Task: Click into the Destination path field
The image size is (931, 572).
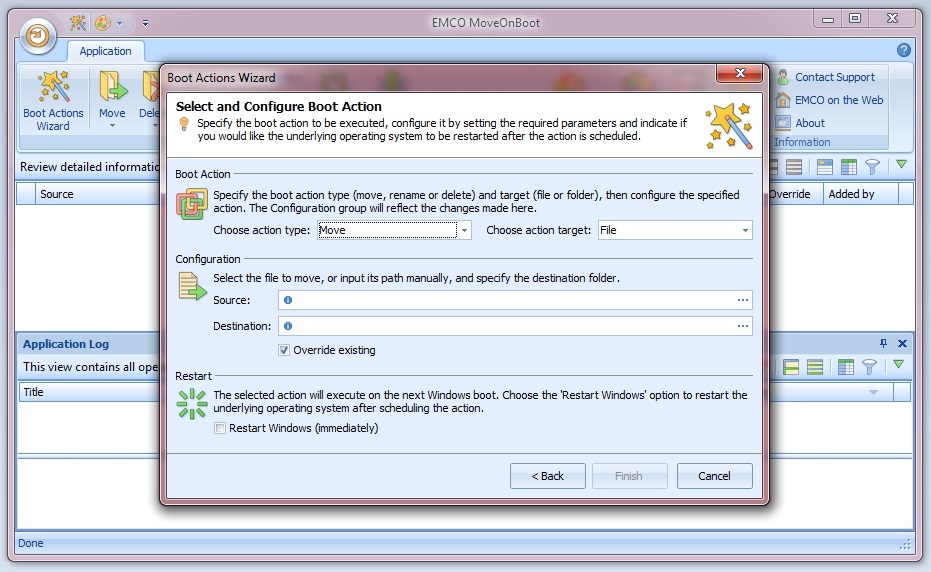Action: 514,326
